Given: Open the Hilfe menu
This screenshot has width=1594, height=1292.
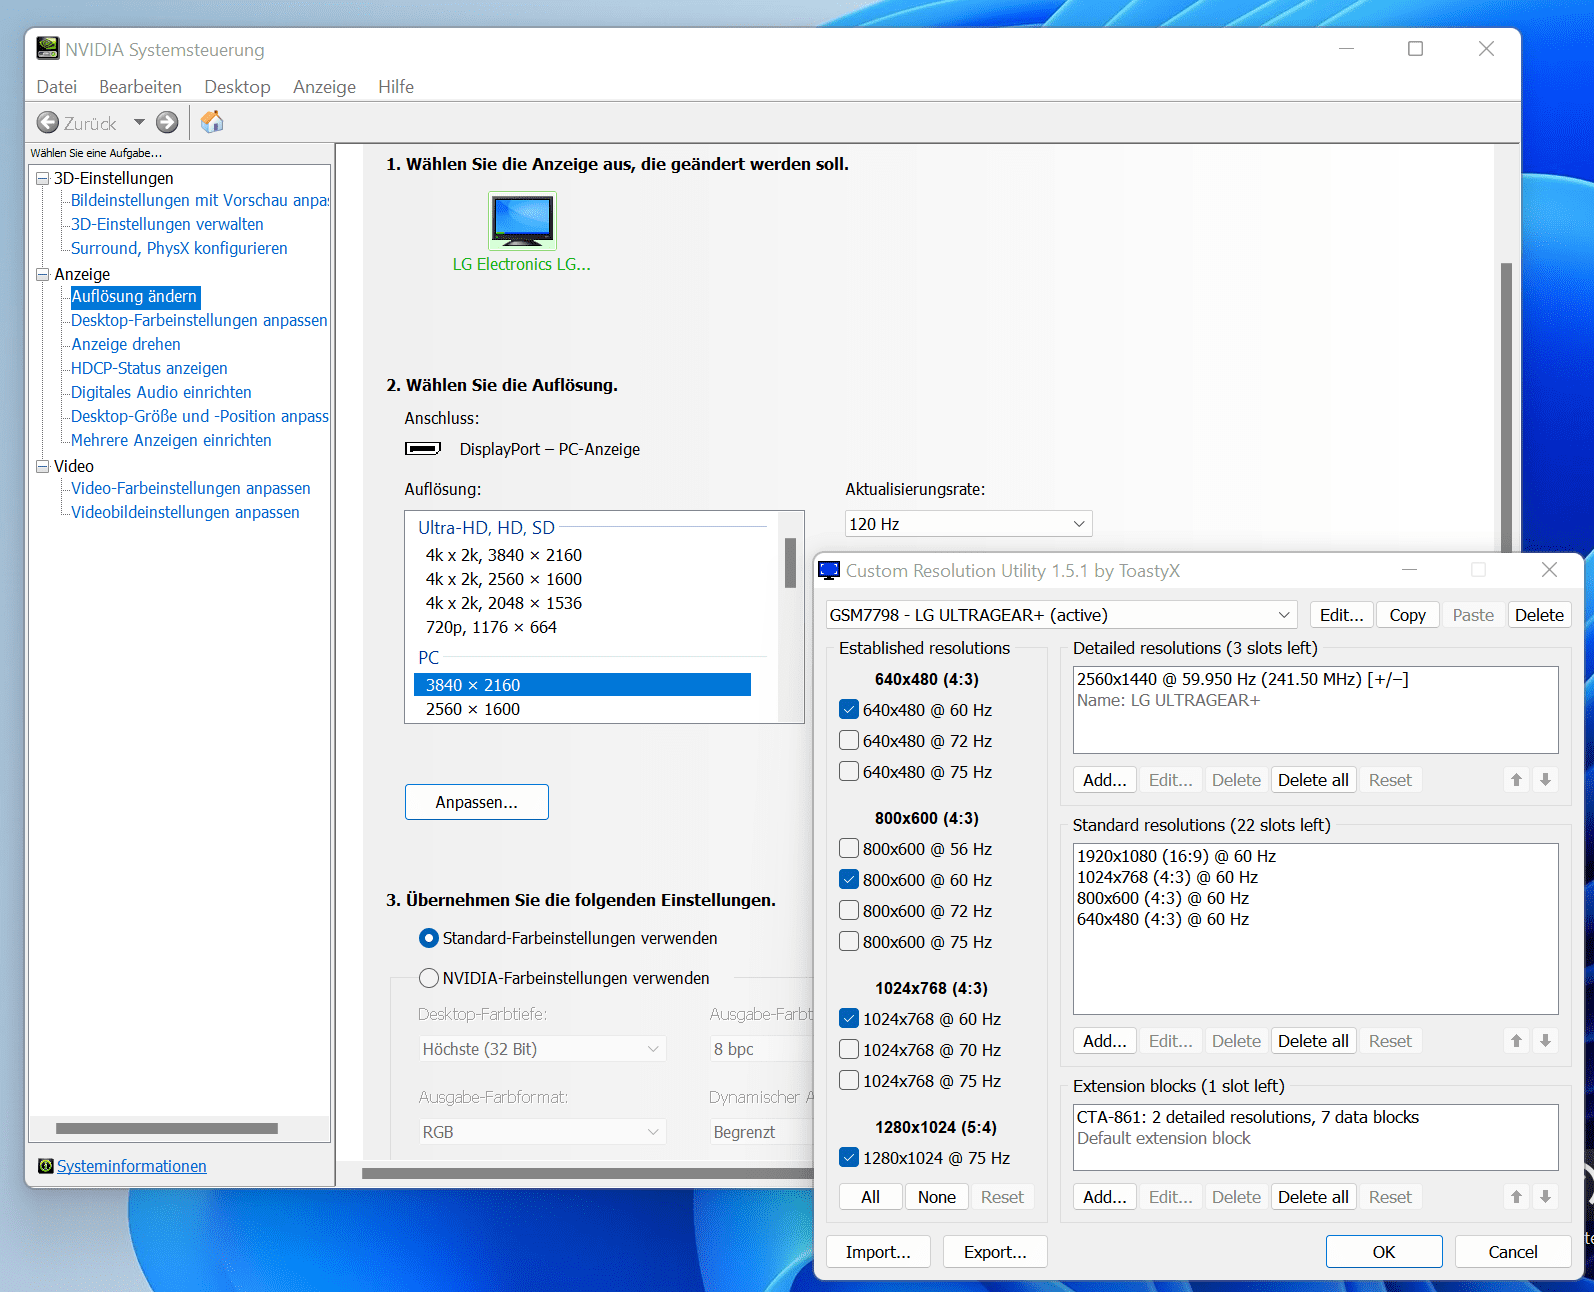Looking at the screenshot, I should click(x=396, y=87).
